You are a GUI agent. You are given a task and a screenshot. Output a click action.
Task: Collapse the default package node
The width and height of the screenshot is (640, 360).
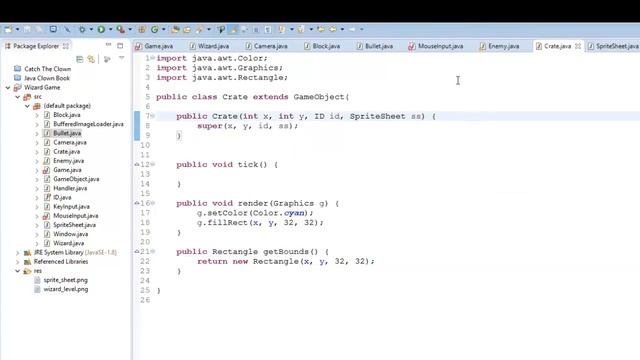27,106
